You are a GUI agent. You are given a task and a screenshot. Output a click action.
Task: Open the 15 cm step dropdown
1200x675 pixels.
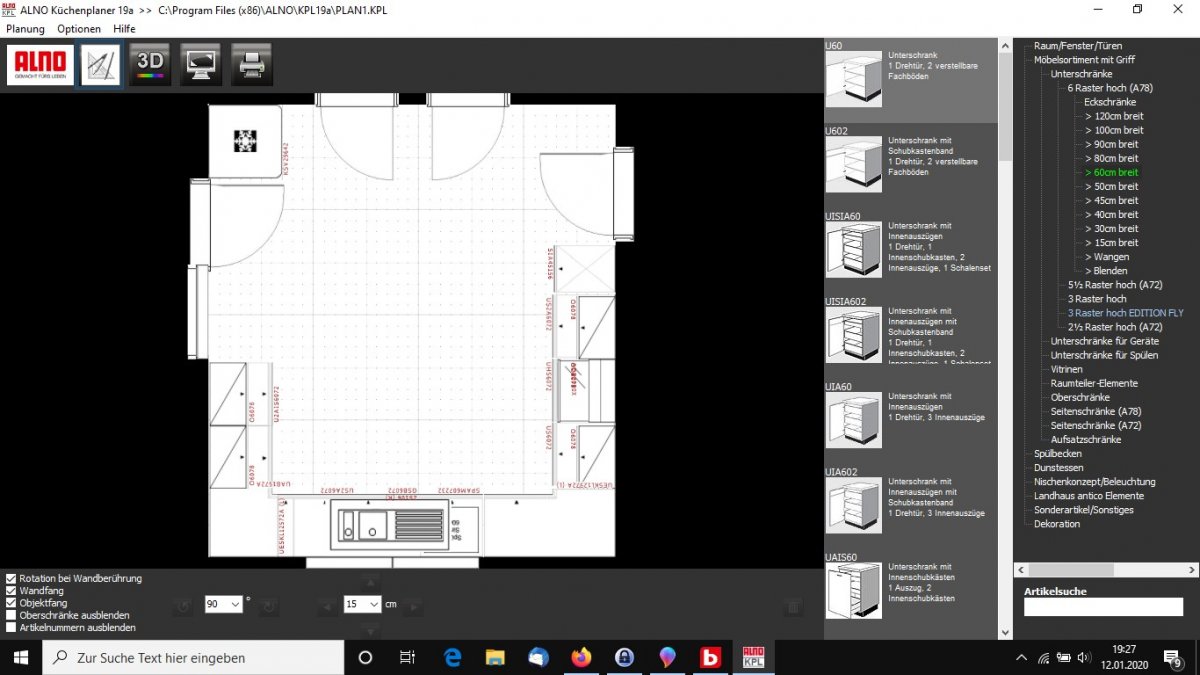click(362, 605)
